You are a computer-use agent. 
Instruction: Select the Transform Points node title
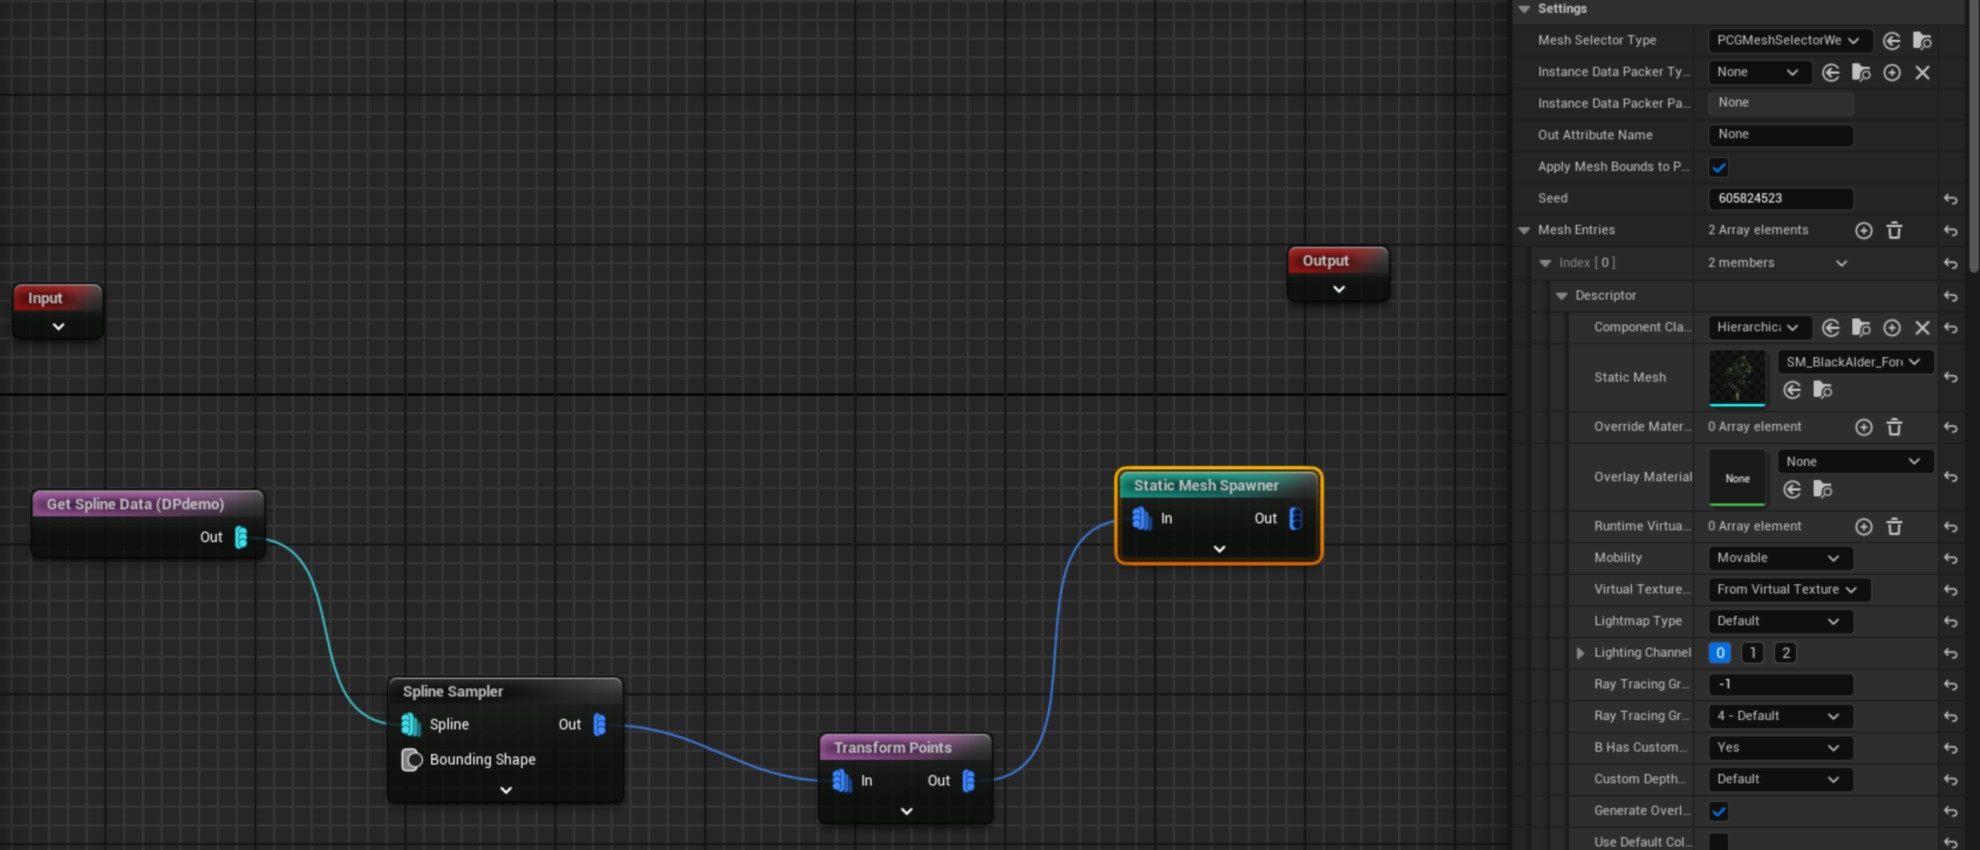pos(893,747)
